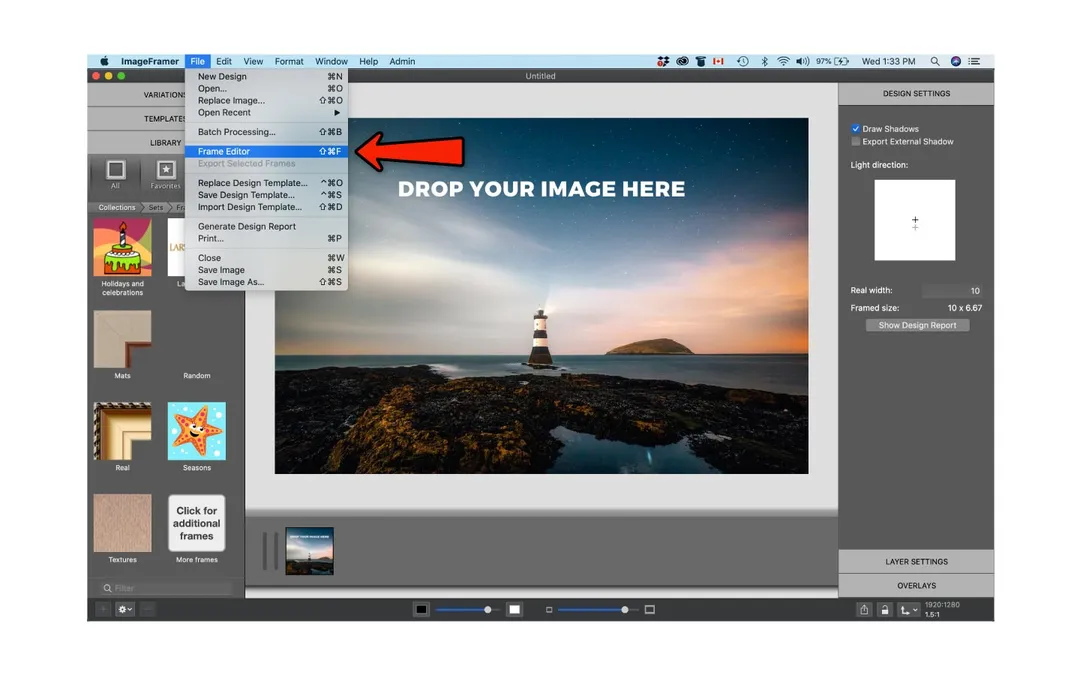
Task: Choose Save Design Template menu item
Action: pyautogui.click(x=266, y=195)
